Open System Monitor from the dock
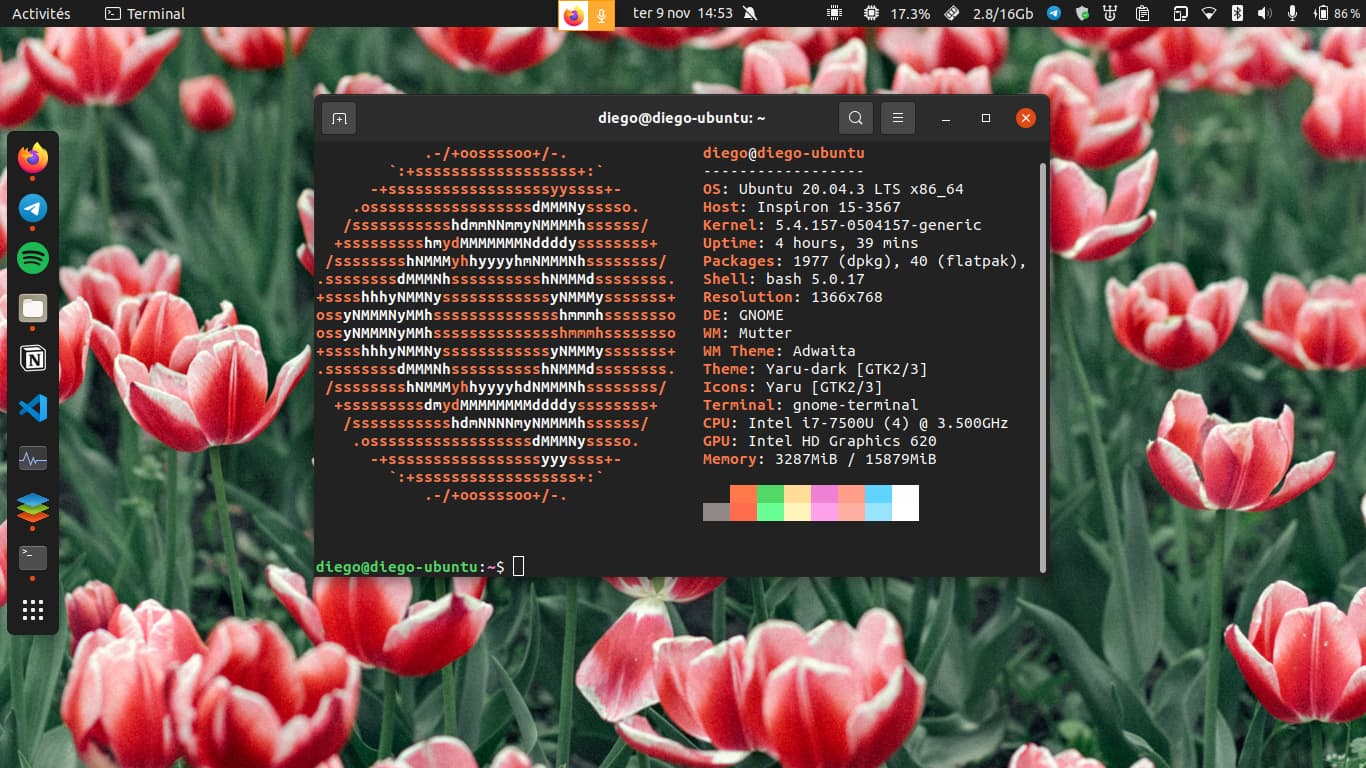This screenshot has height=768, width=1366. (x=33, y=458)
